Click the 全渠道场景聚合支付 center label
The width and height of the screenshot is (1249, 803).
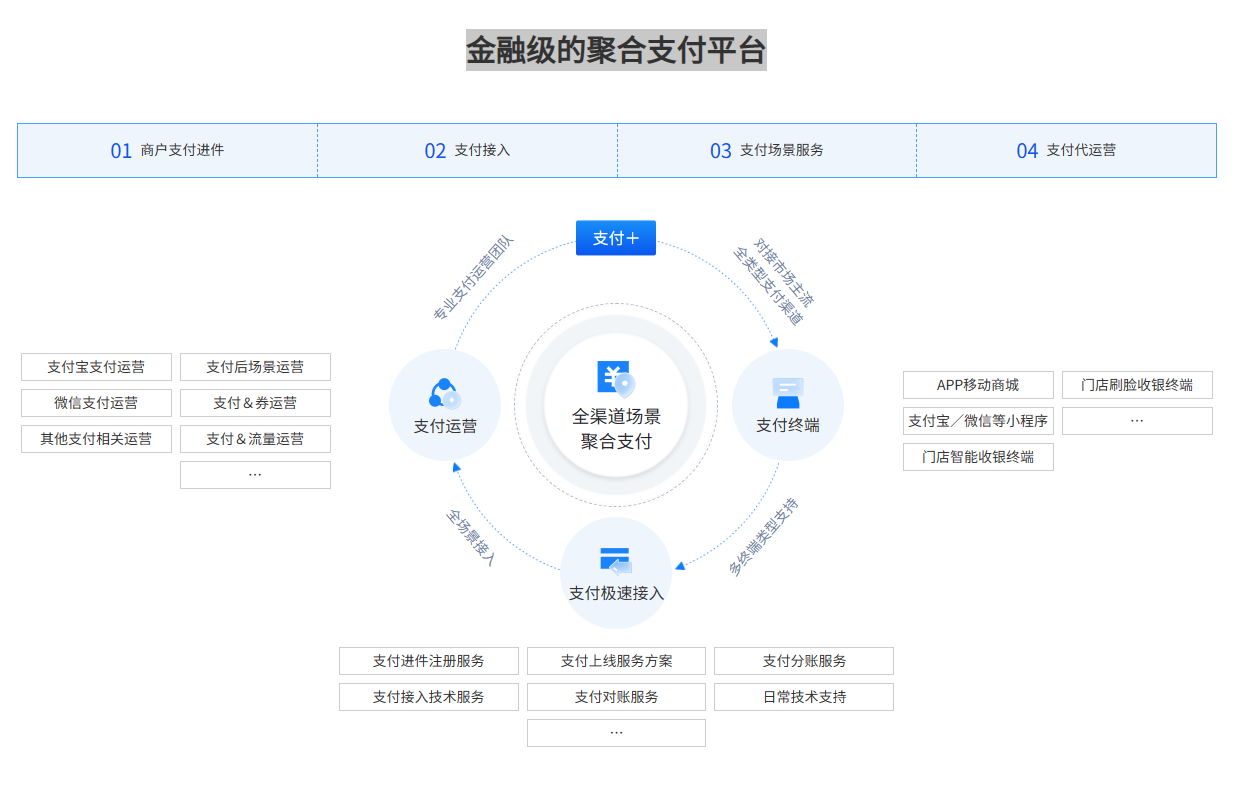click(x=616, y=429)
